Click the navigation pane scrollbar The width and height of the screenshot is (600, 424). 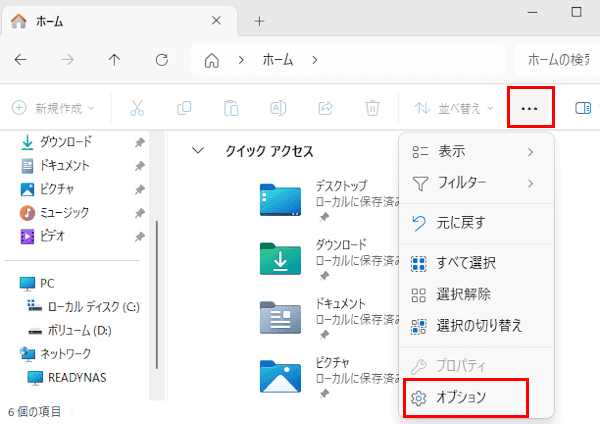click(x=157, y=295)
